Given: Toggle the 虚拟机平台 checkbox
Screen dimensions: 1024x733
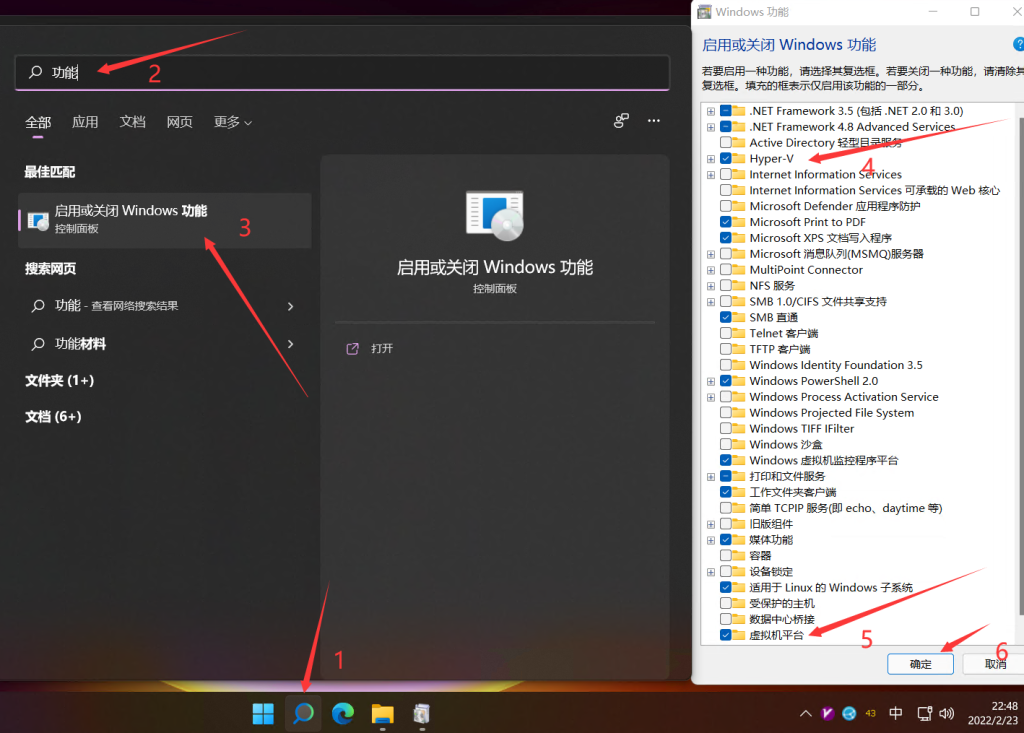Looking at the screenshot, I should [726, 635].
